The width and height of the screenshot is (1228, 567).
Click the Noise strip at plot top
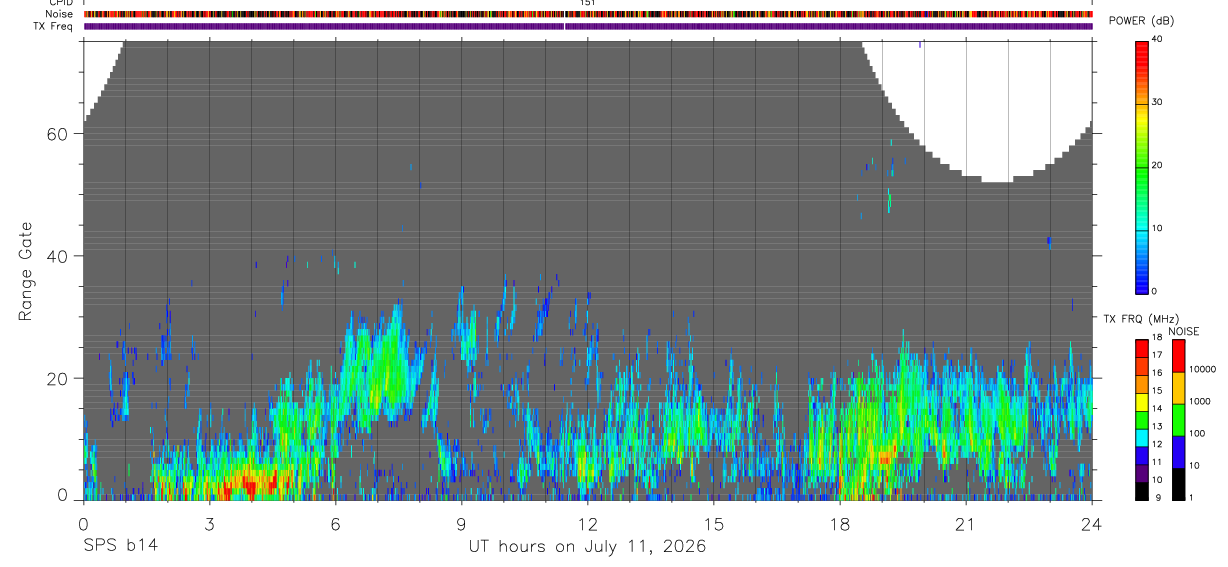click(x=588, y=14)
